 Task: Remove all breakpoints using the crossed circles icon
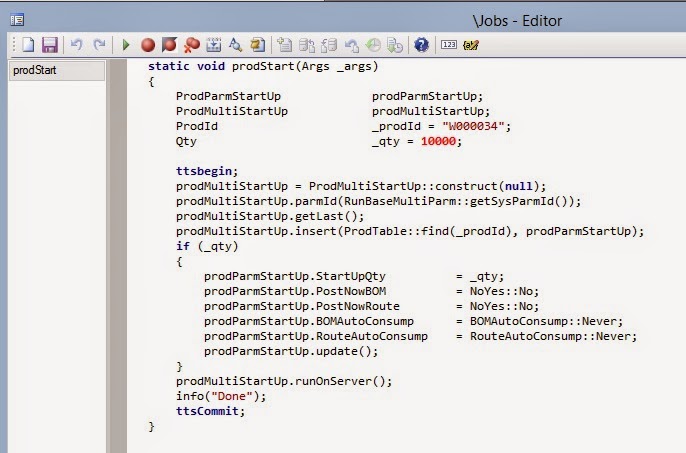pyautogui.click(x=192, y=45)
